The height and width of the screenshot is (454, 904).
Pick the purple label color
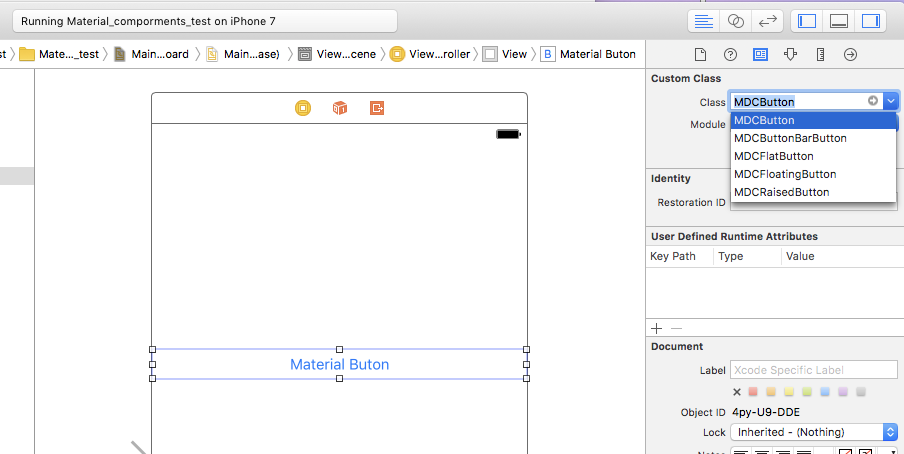(843, 392)
